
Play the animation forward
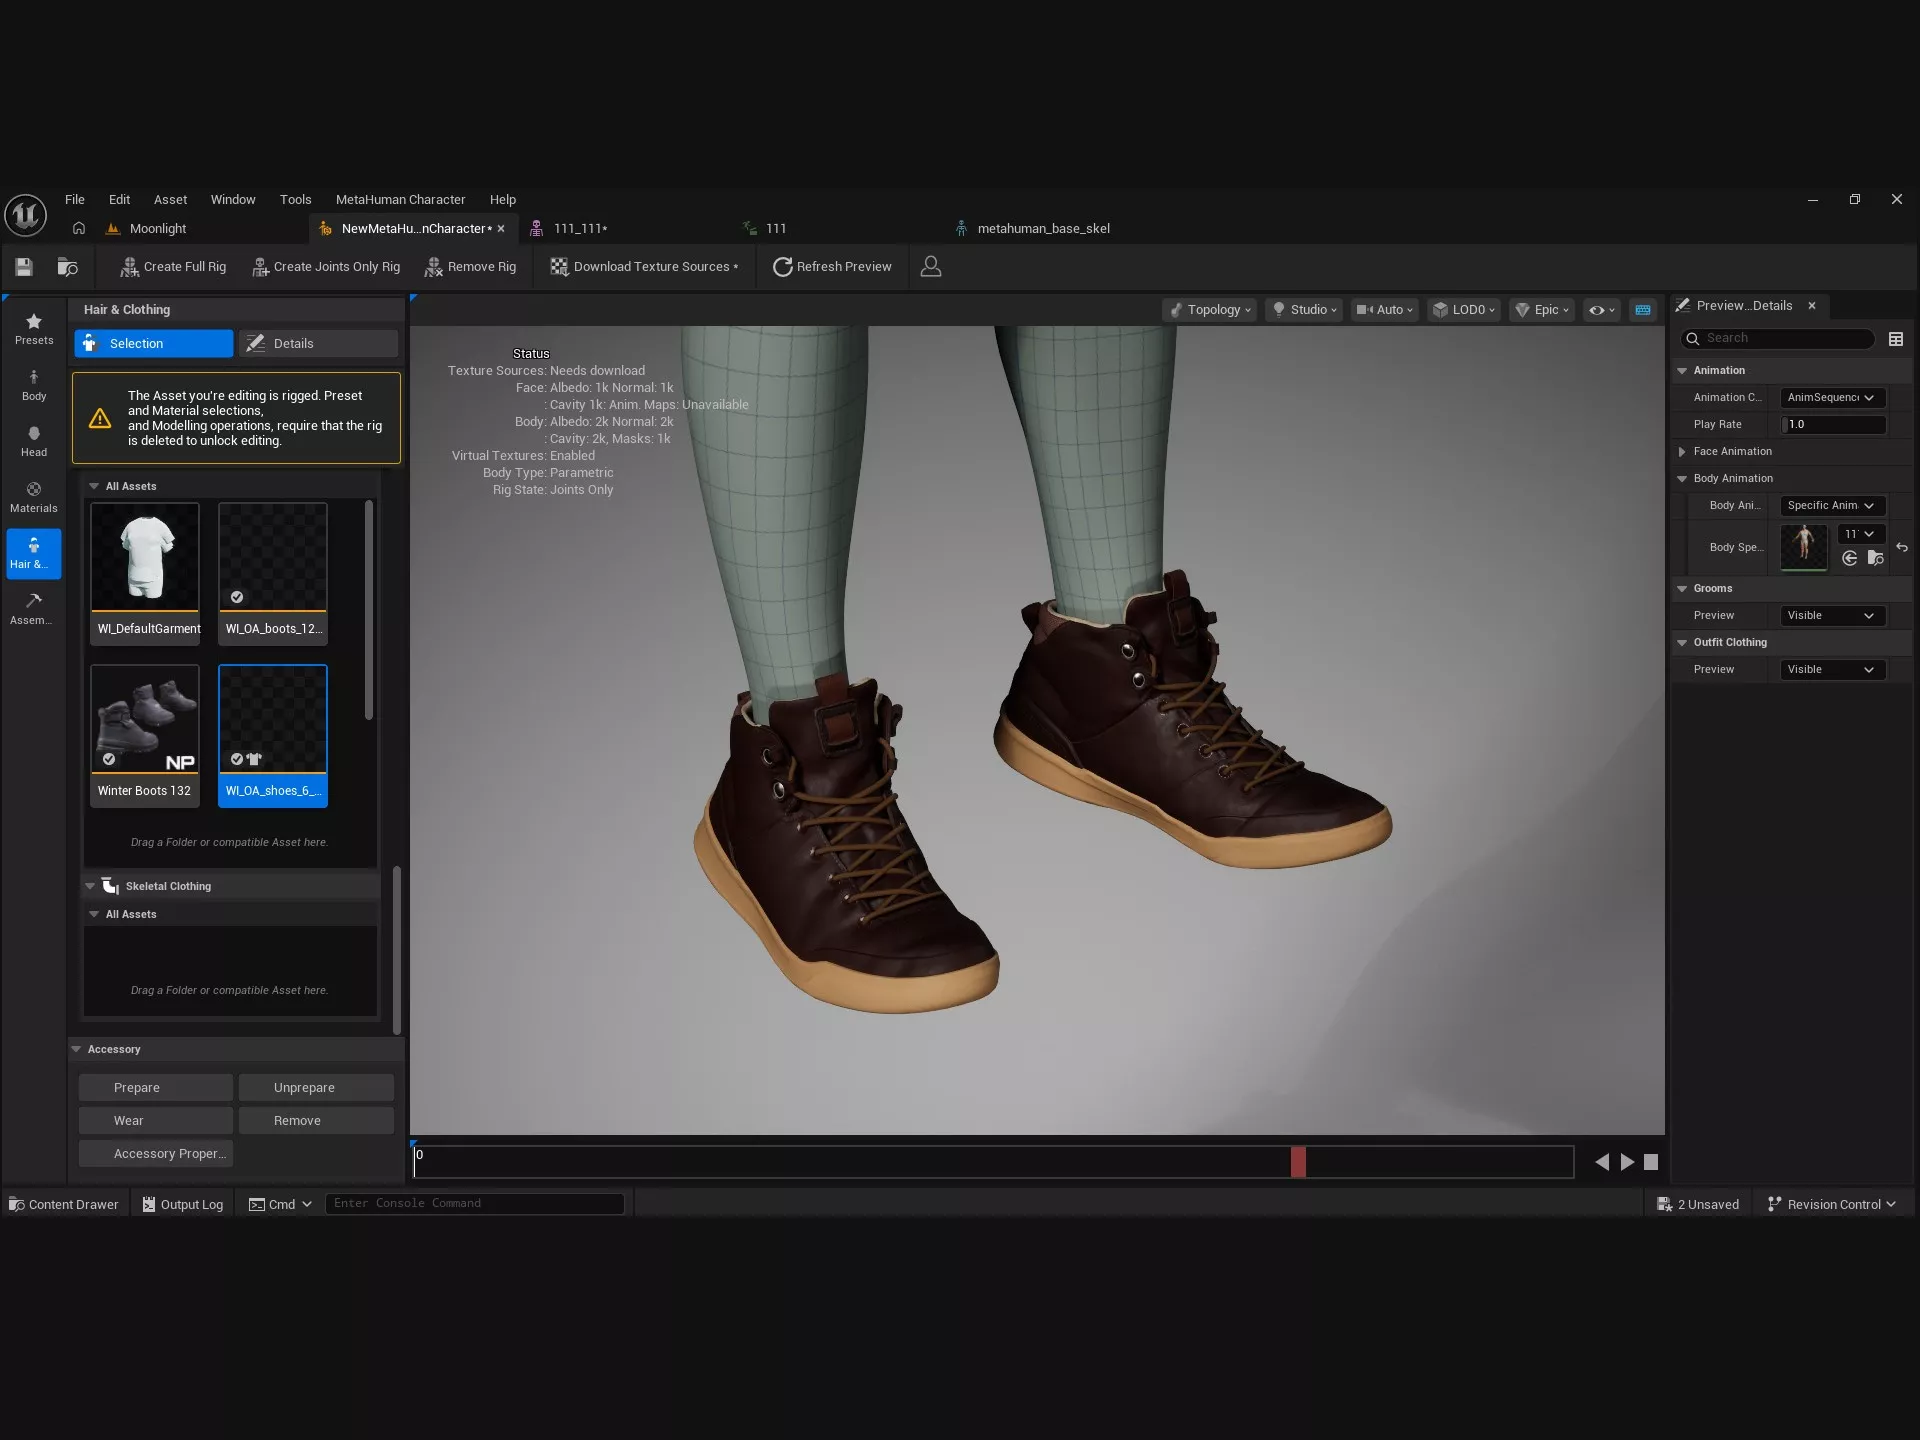[x=1627, y=1162]
